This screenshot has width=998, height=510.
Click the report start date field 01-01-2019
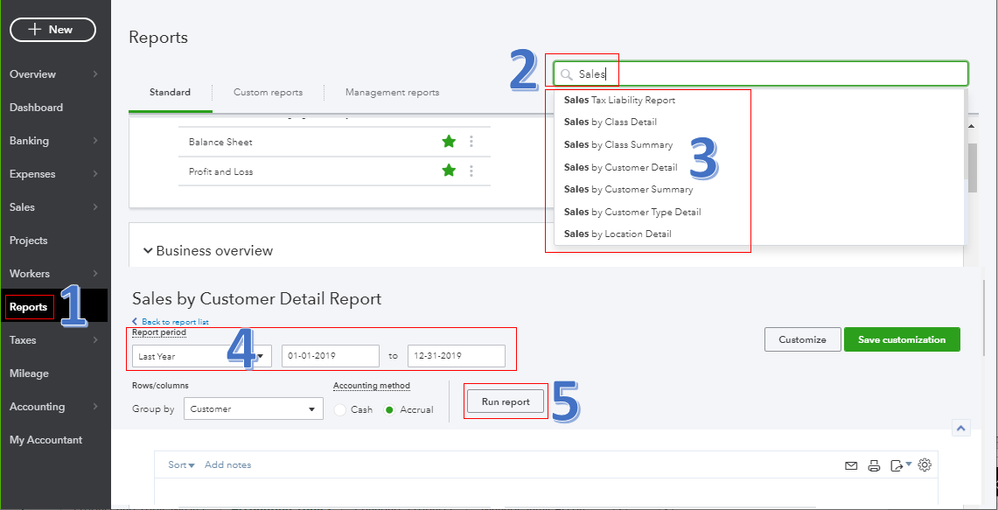(330, 356)
